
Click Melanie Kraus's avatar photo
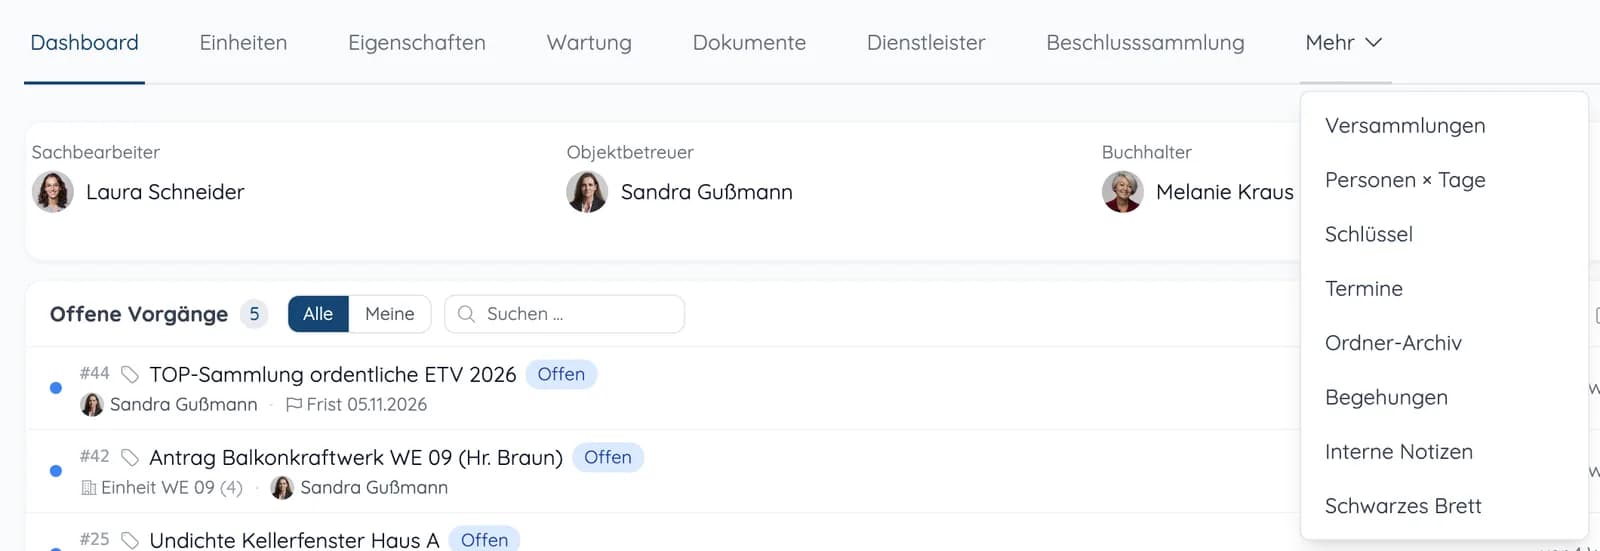pos(1123,192)
